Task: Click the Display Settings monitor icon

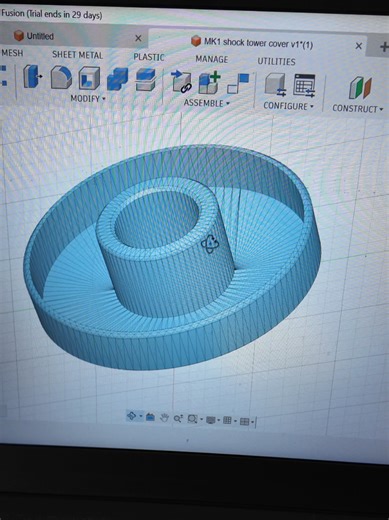Action: [211, 420]
